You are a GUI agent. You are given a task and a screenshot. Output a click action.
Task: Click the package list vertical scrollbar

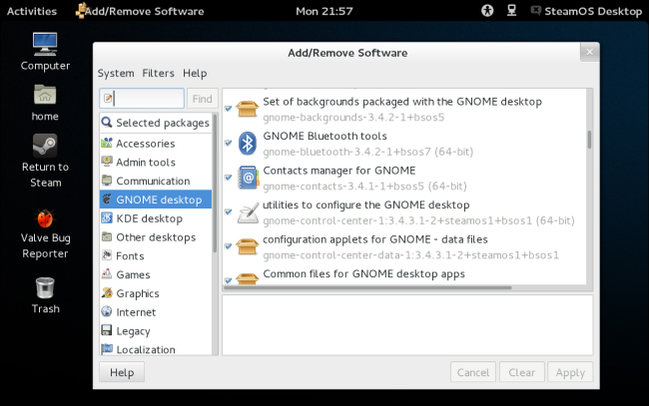point(589,138)
